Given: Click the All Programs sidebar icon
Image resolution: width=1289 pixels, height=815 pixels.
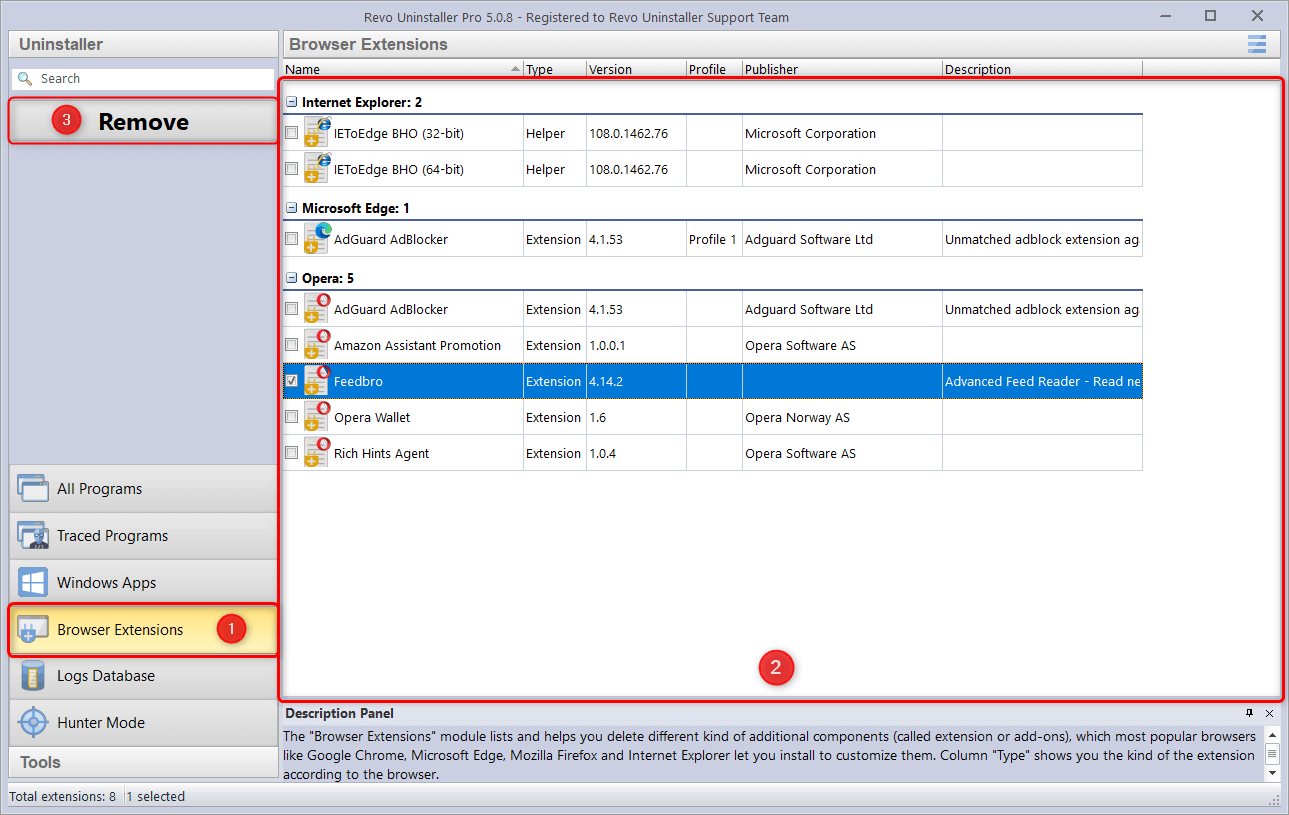Looking at the screenshot, I should point(33,489).
